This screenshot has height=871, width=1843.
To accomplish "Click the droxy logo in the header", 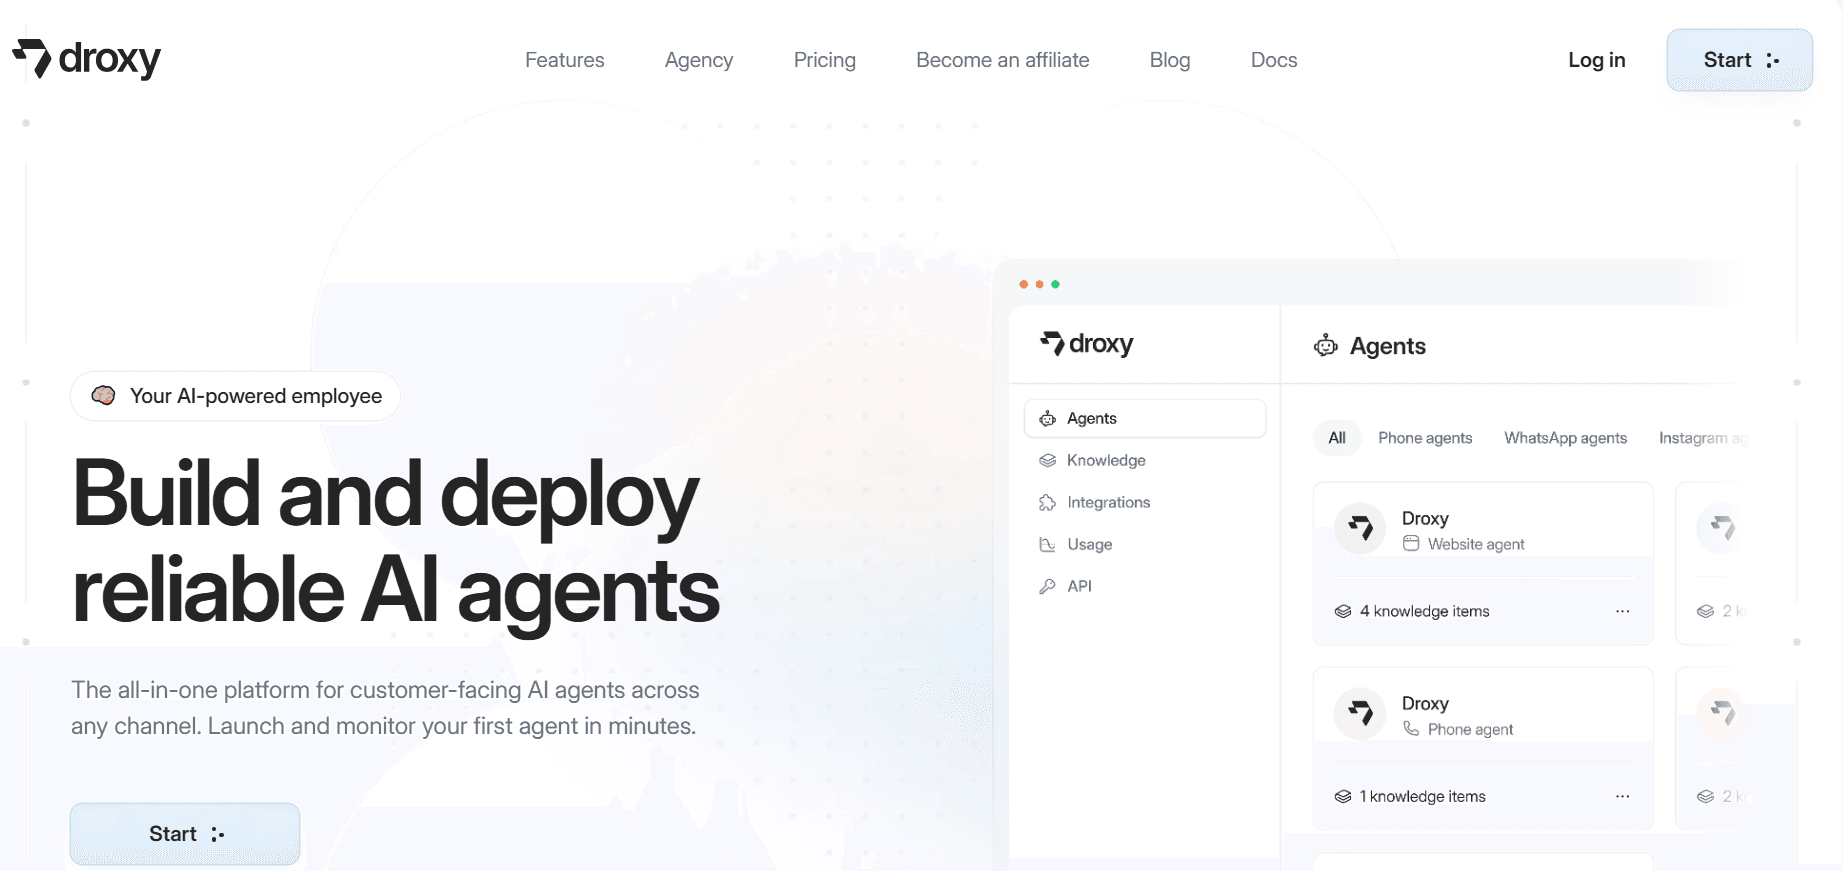I will pos(87,59).
